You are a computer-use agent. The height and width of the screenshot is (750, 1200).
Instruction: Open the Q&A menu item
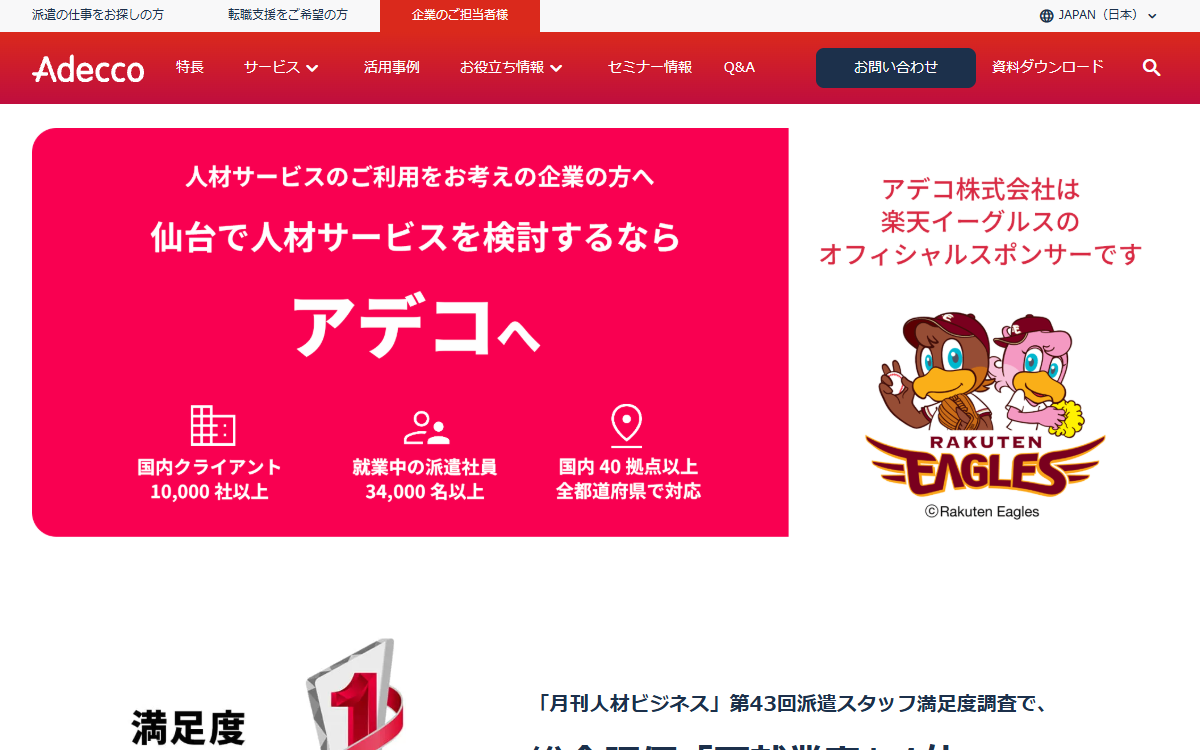coord(739,67)
